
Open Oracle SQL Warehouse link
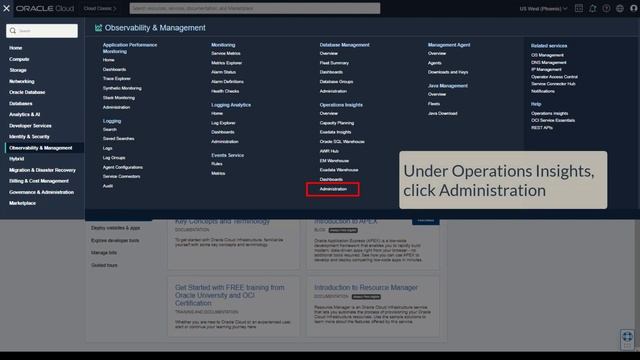point(342,142)
